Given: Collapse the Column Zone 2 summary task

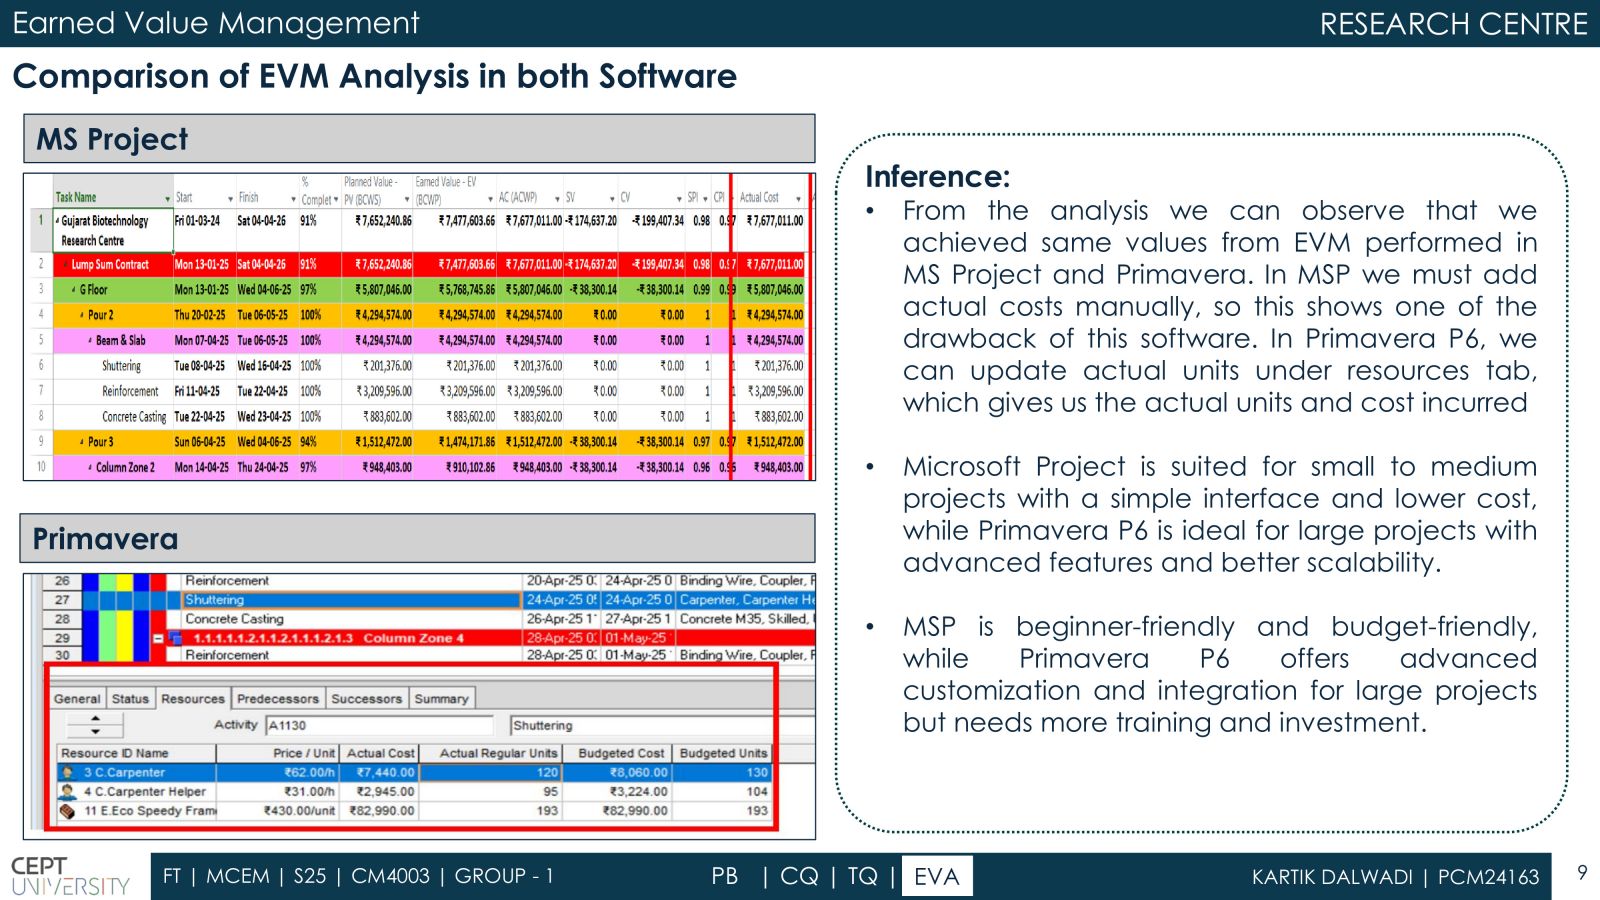Looking at the screenshot, I should (x=90, y=467).
